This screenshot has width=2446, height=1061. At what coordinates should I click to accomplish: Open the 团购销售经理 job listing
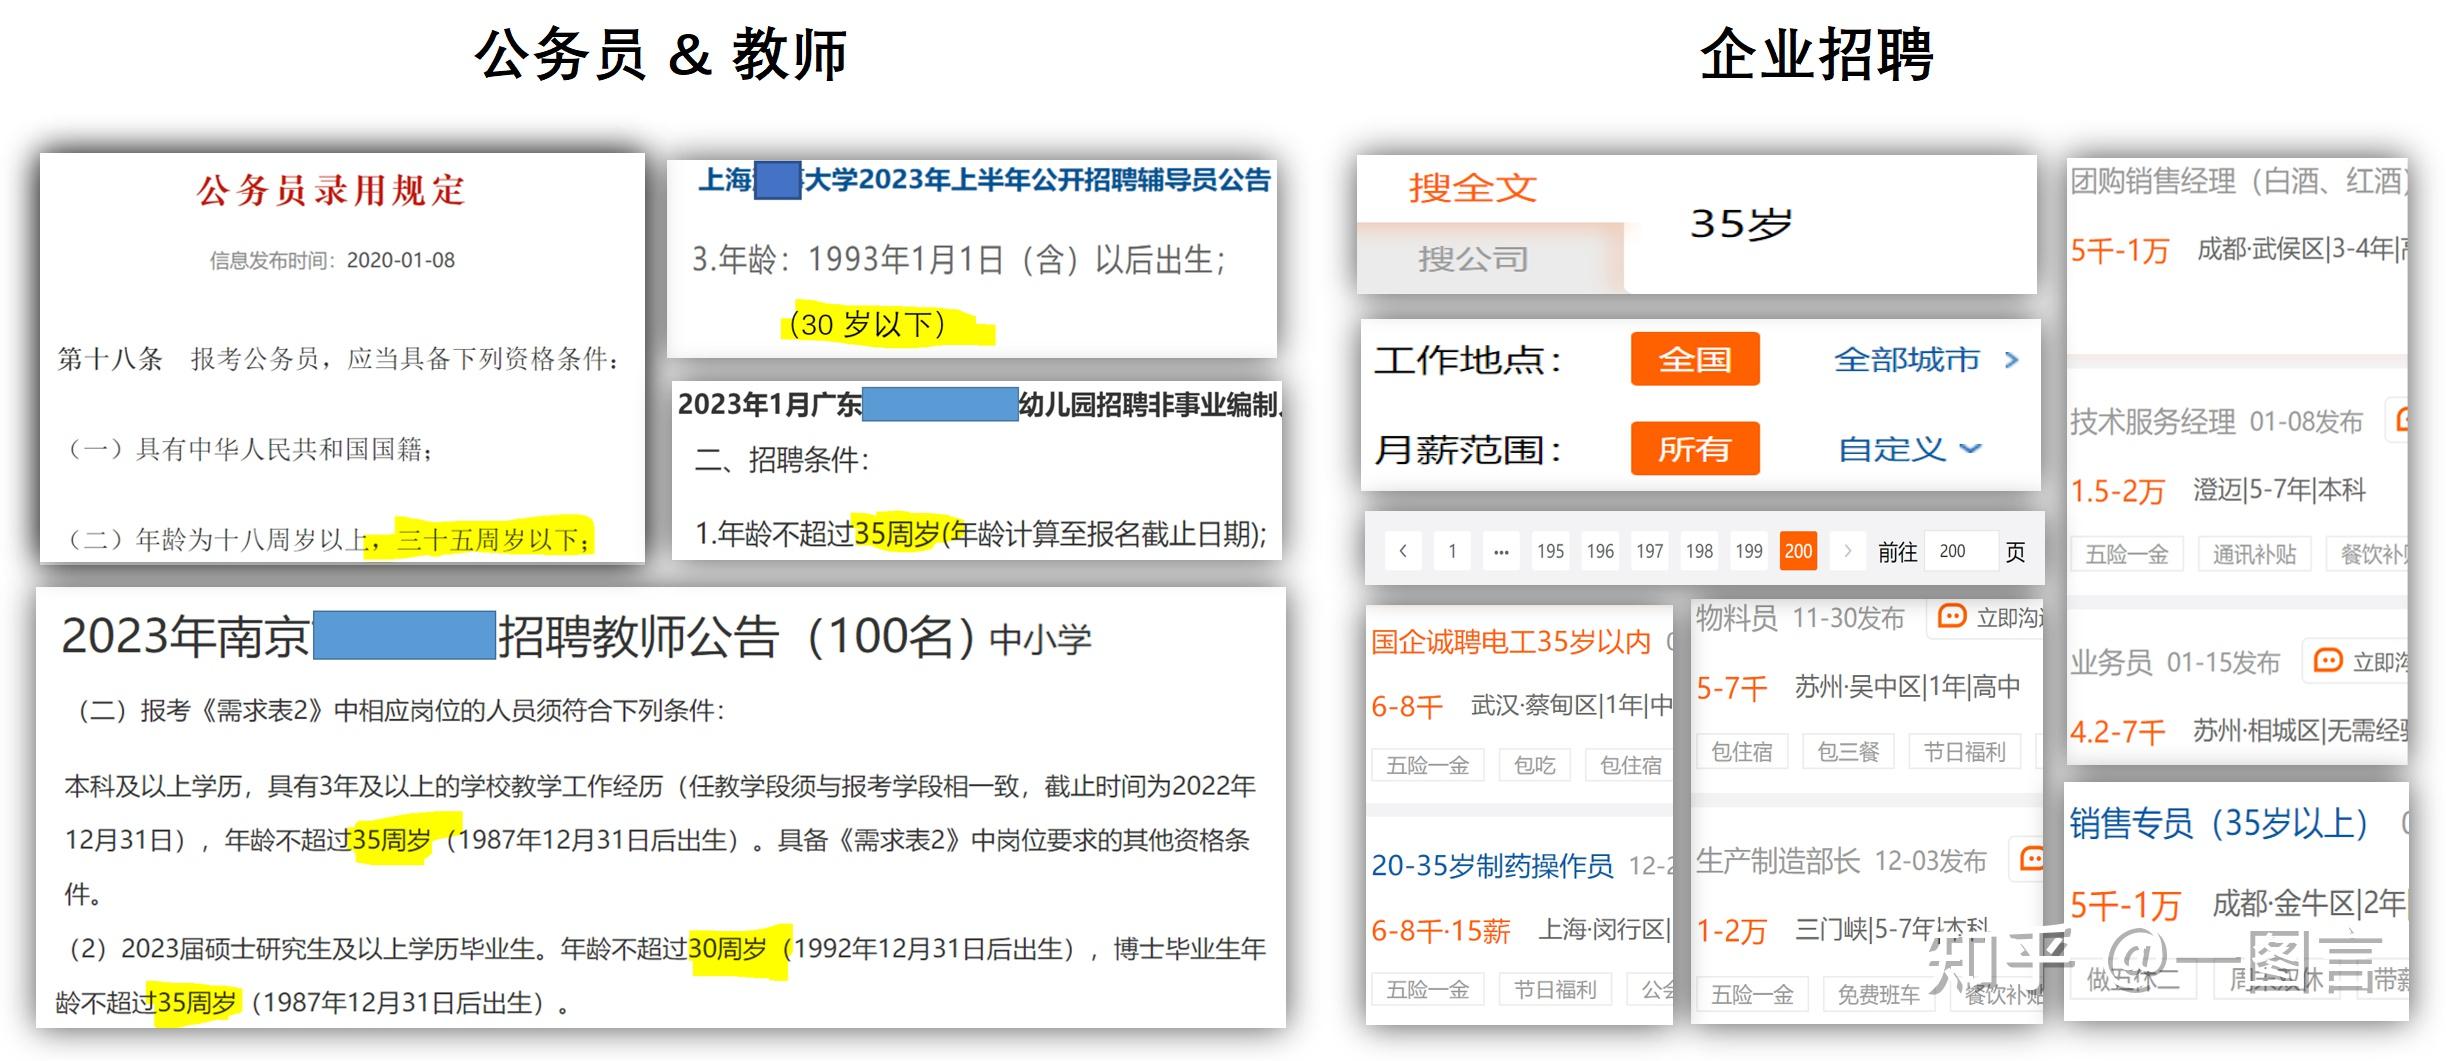2237,181
